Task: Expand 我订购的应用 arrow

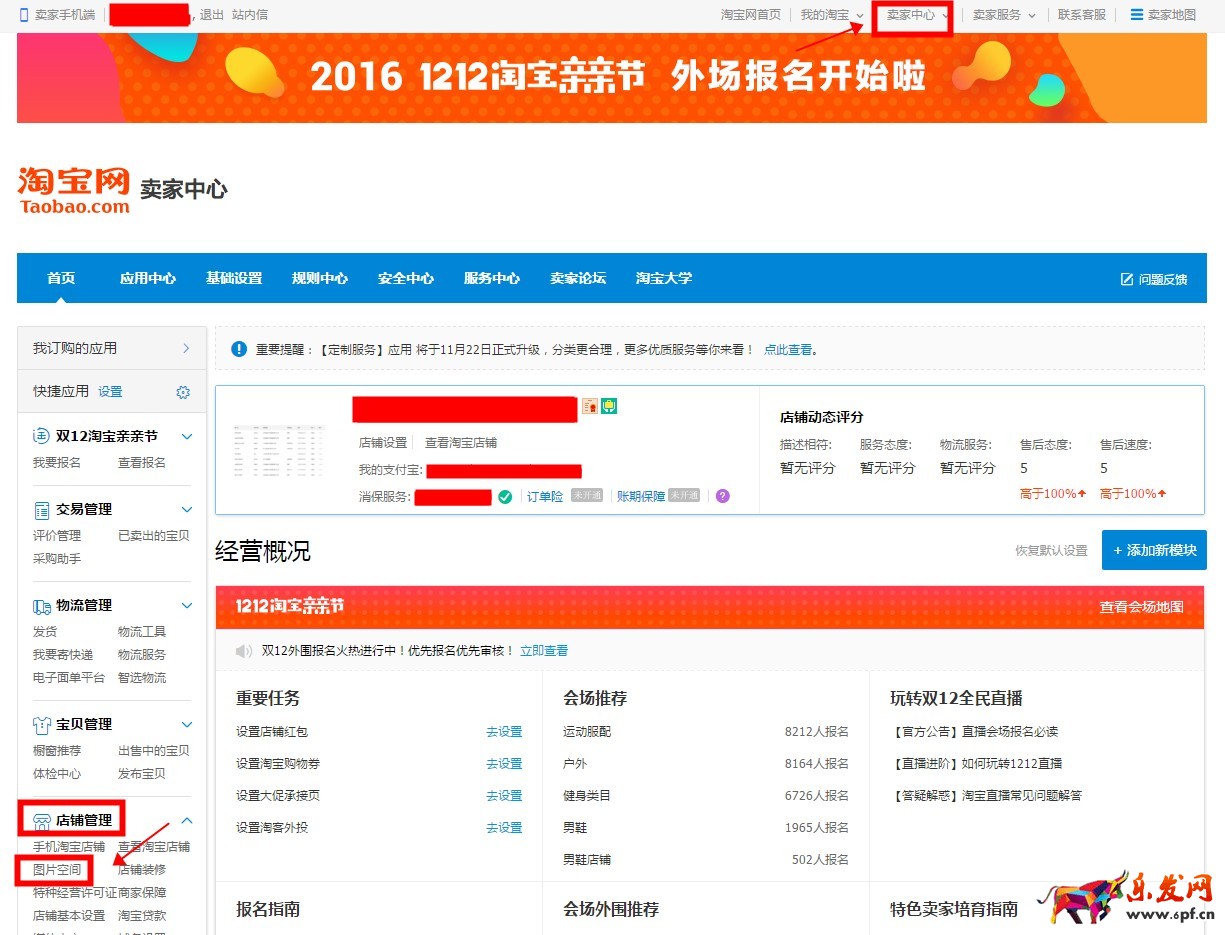Action: pyautogui.click(x=186, y=348)
